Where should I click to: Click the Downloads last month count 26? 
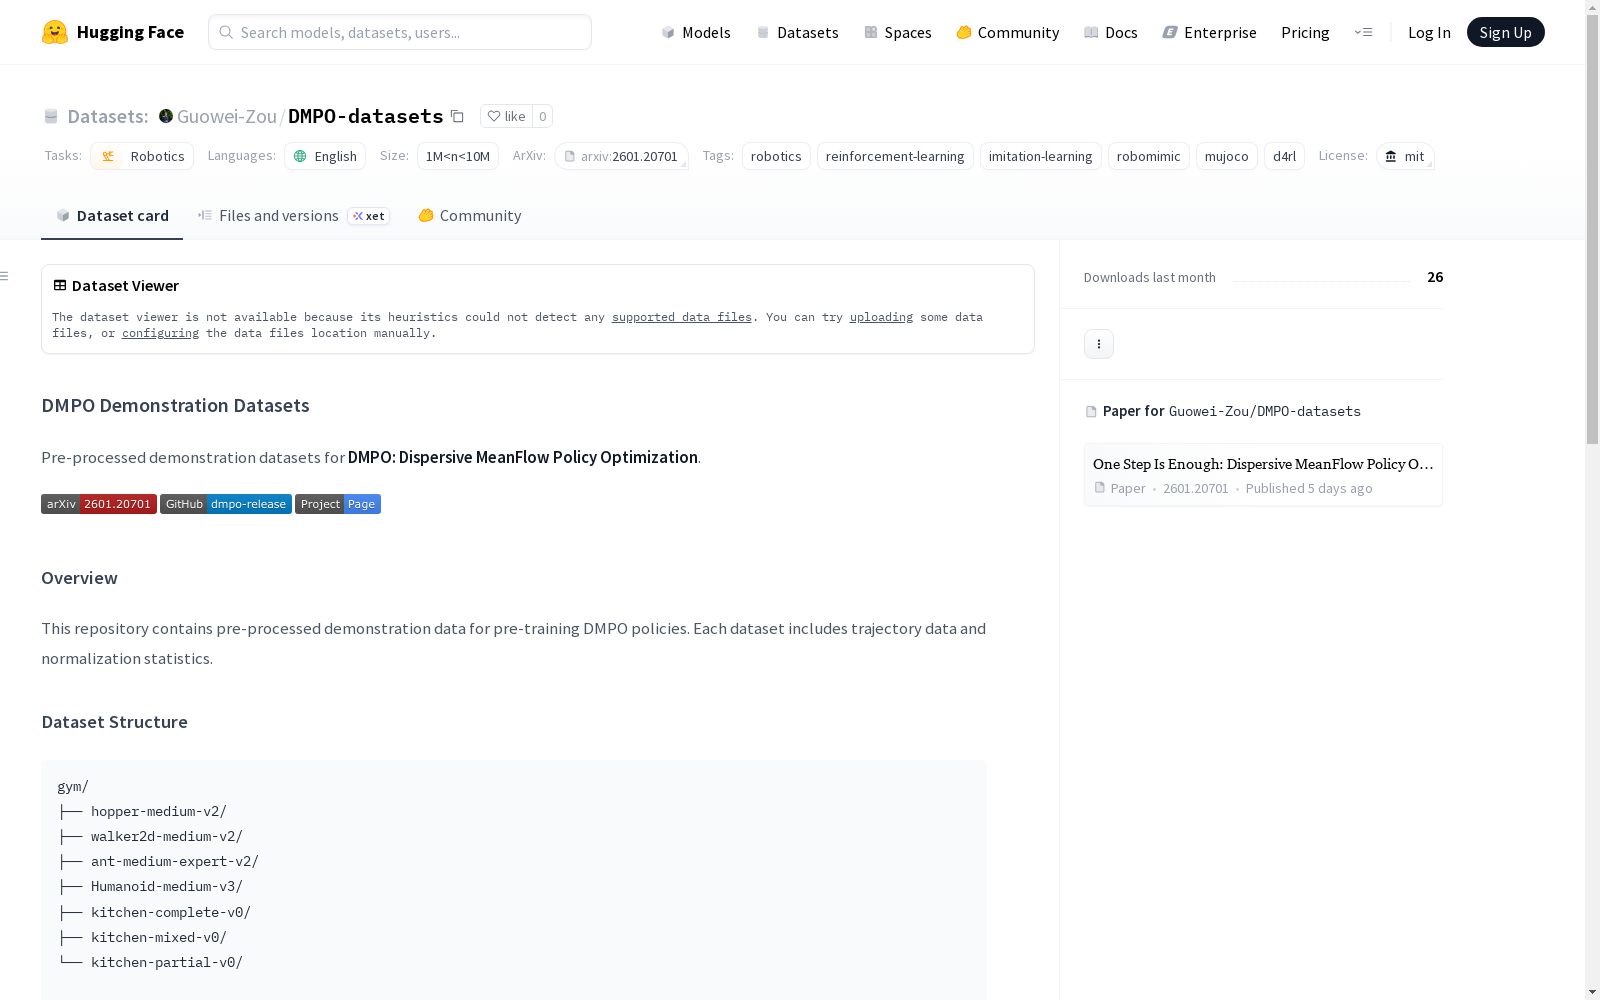pos(1435,277)
